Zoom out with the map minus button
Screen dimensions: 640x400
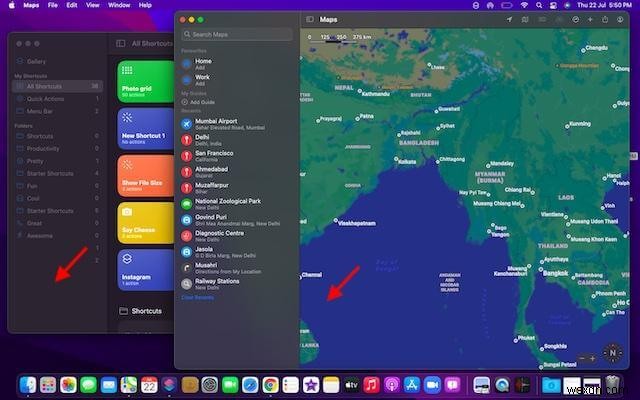pyautogui.click(x=582, y=358)
